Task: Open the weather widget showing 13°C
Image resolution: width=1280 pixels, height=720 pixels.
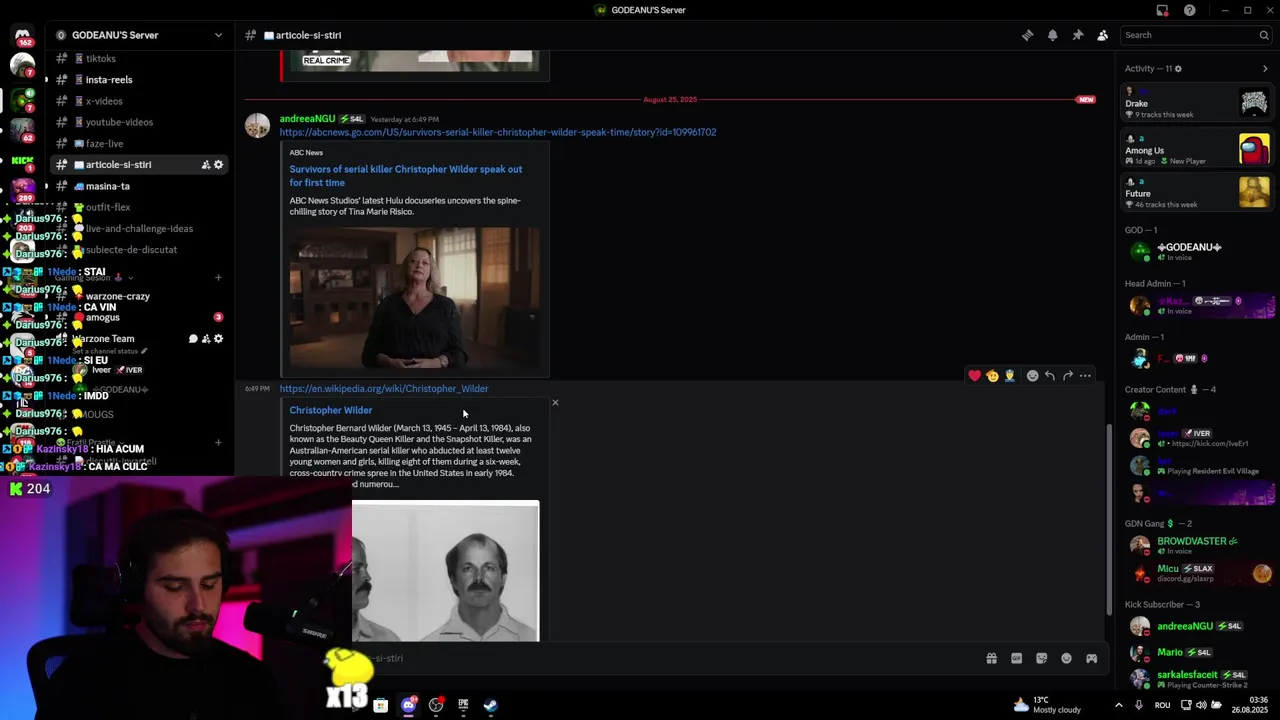Action: click(x=1046, y=705)
